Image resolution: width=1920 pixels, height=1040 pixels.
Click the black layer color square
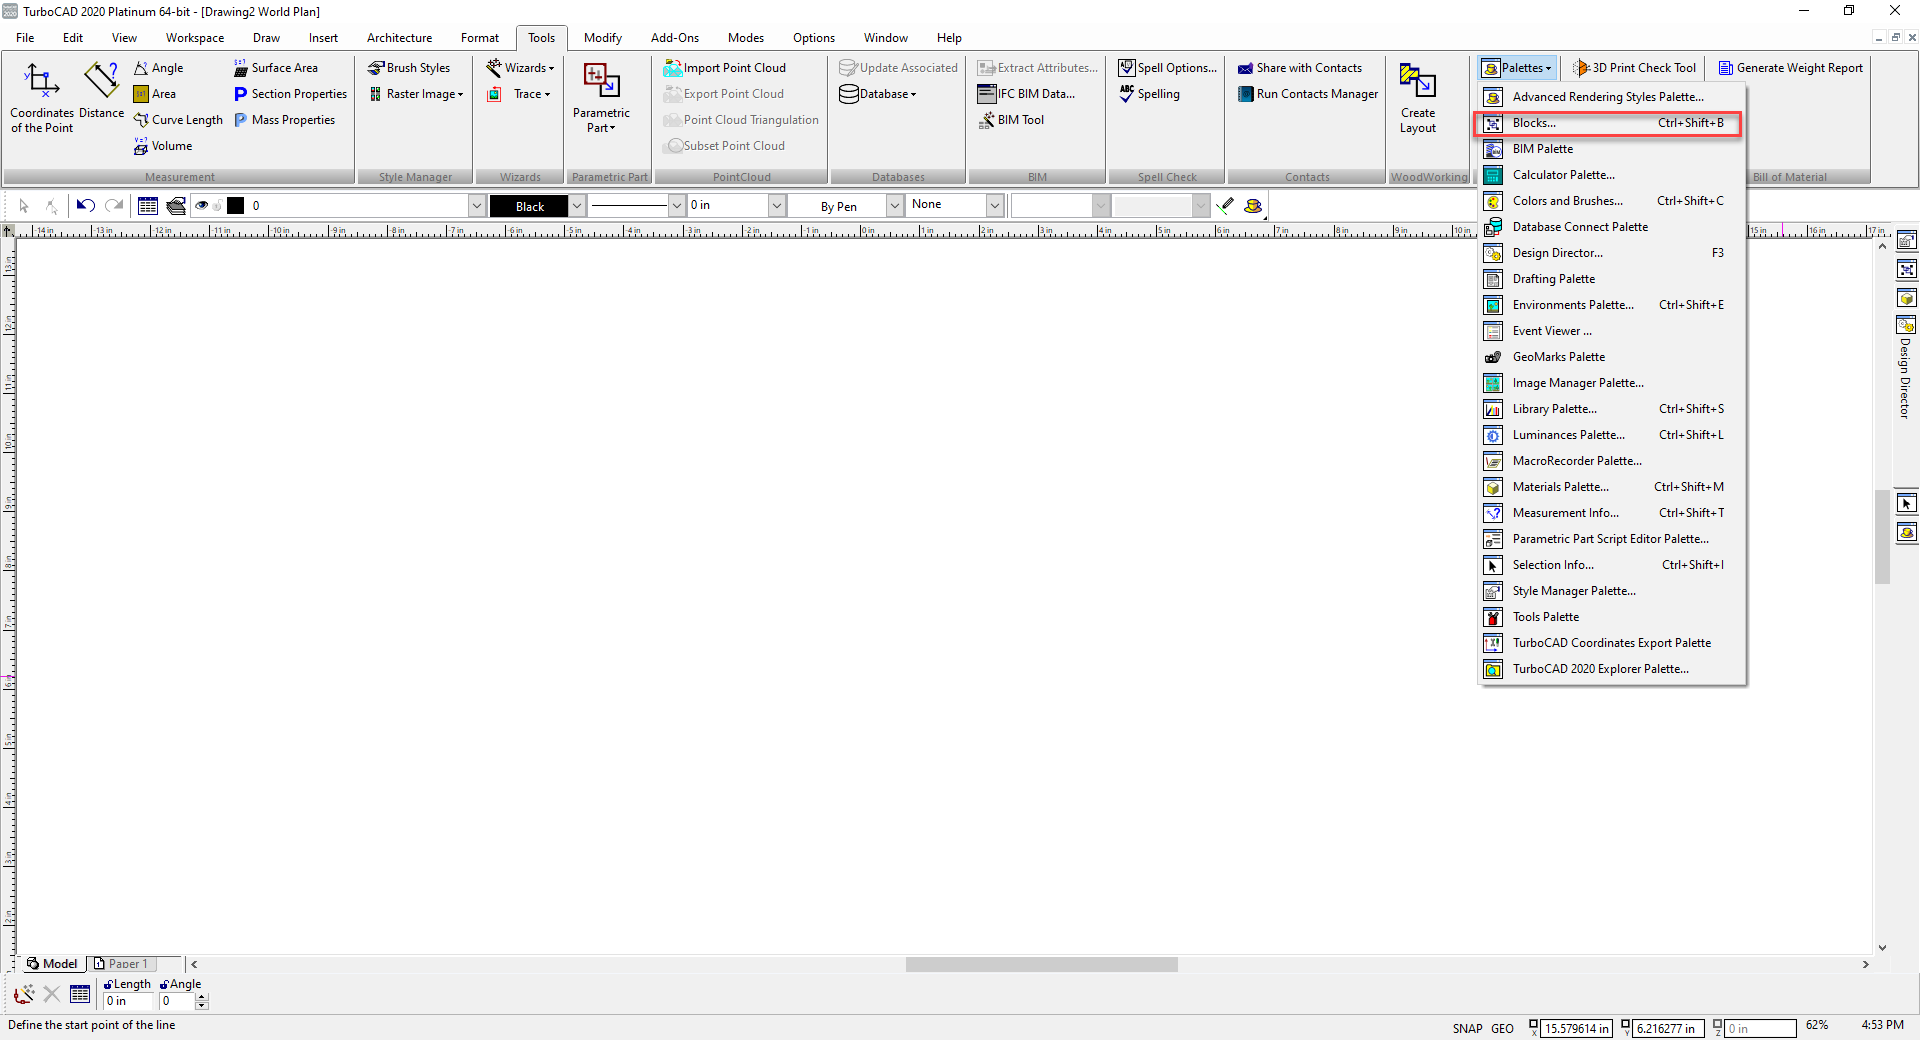pos(236,206)
